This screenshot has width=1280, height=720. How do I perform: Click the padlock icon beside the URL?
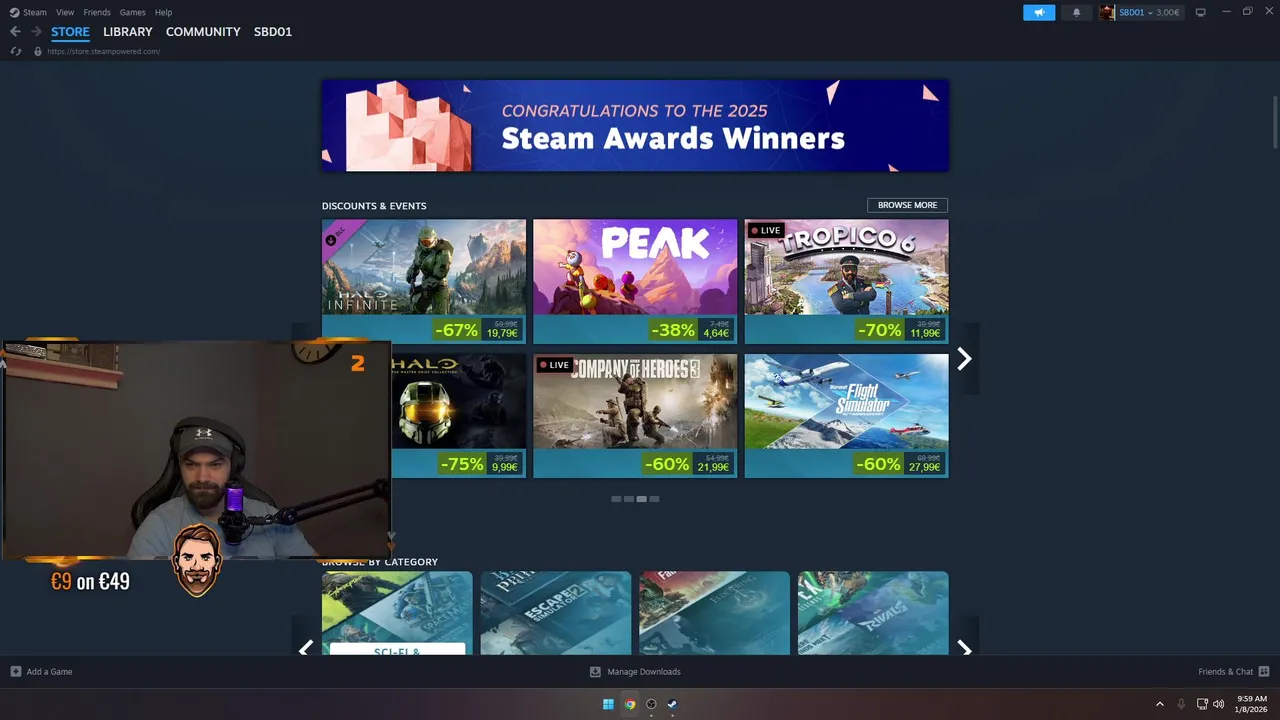point(38,51)
